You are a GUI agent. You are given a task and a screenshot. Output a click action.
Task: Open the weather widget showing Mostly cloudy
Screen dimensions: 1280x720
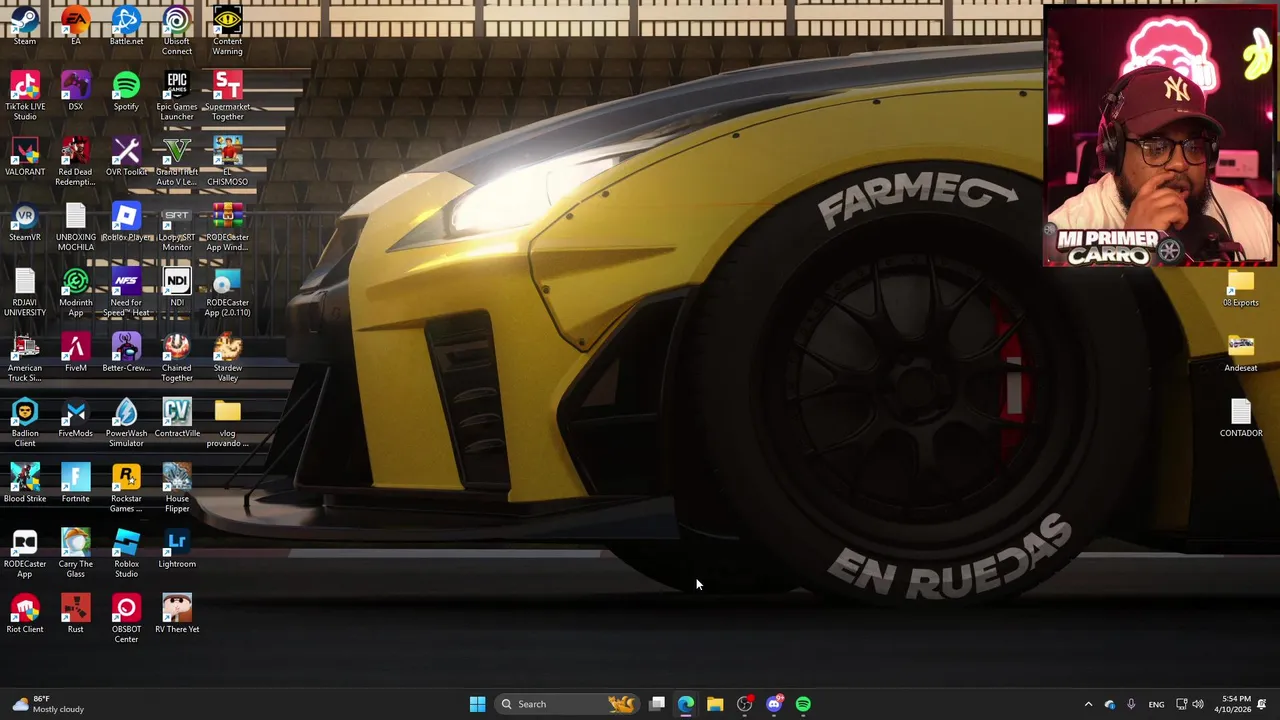click(x=48, y=704)
